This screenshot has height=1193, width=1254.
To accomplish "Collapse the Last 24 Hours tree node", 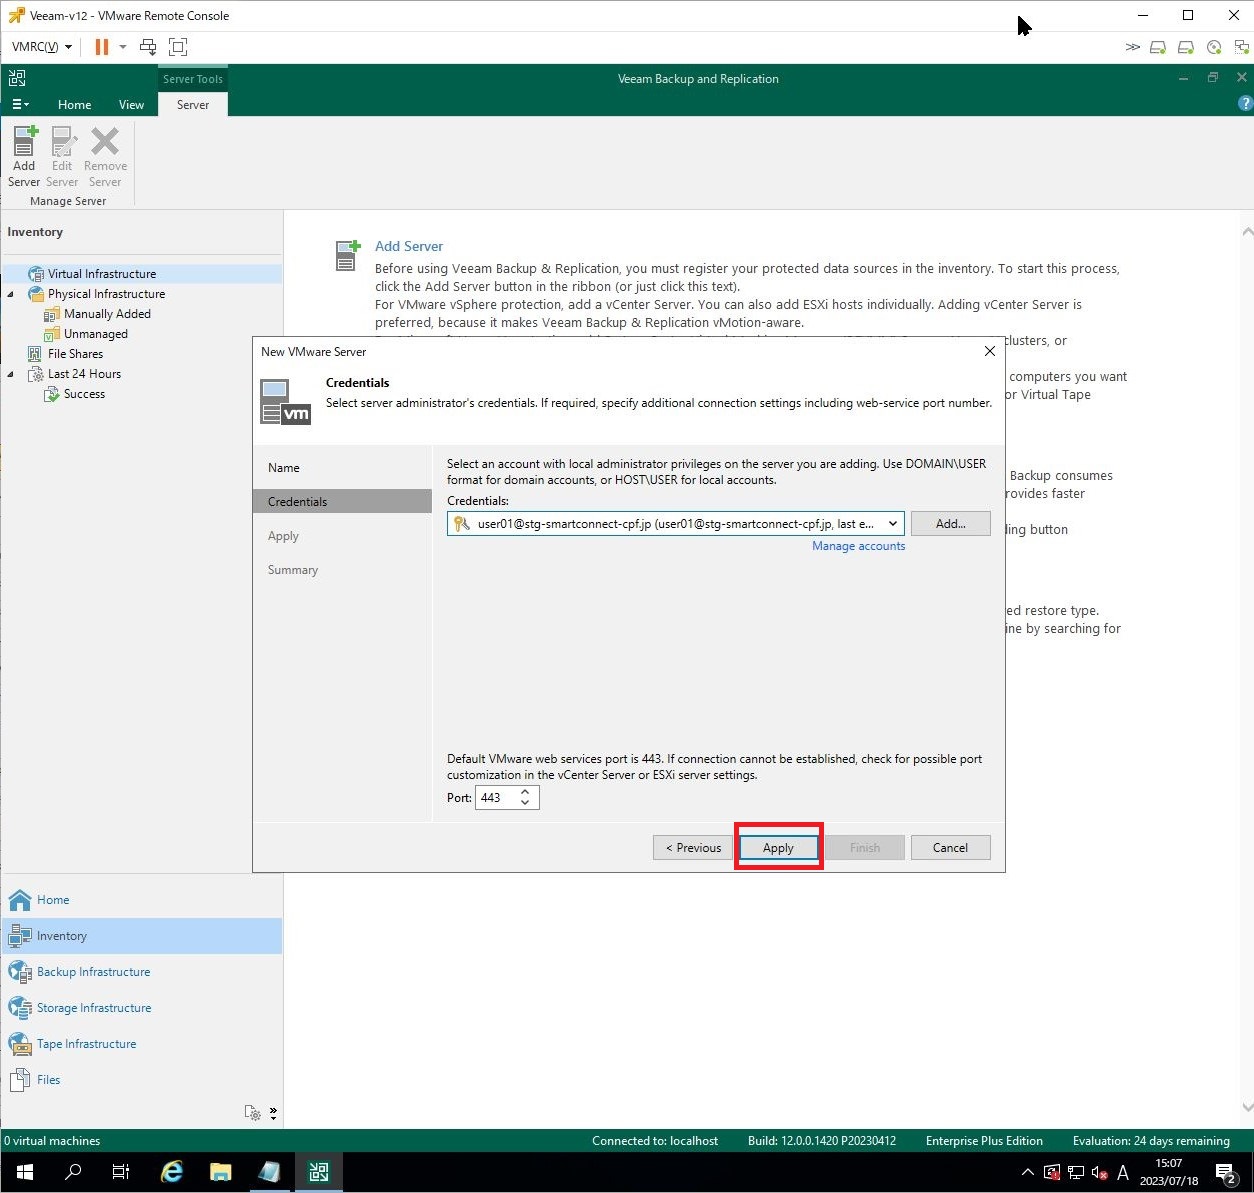I will coord(11,374).
